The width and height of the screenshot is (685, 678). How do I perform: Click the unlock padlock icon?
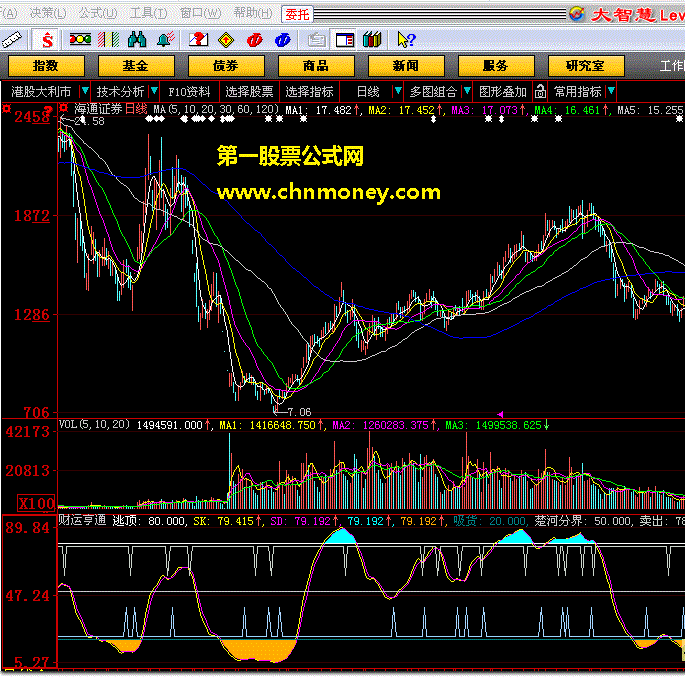[x=540, y=92]
